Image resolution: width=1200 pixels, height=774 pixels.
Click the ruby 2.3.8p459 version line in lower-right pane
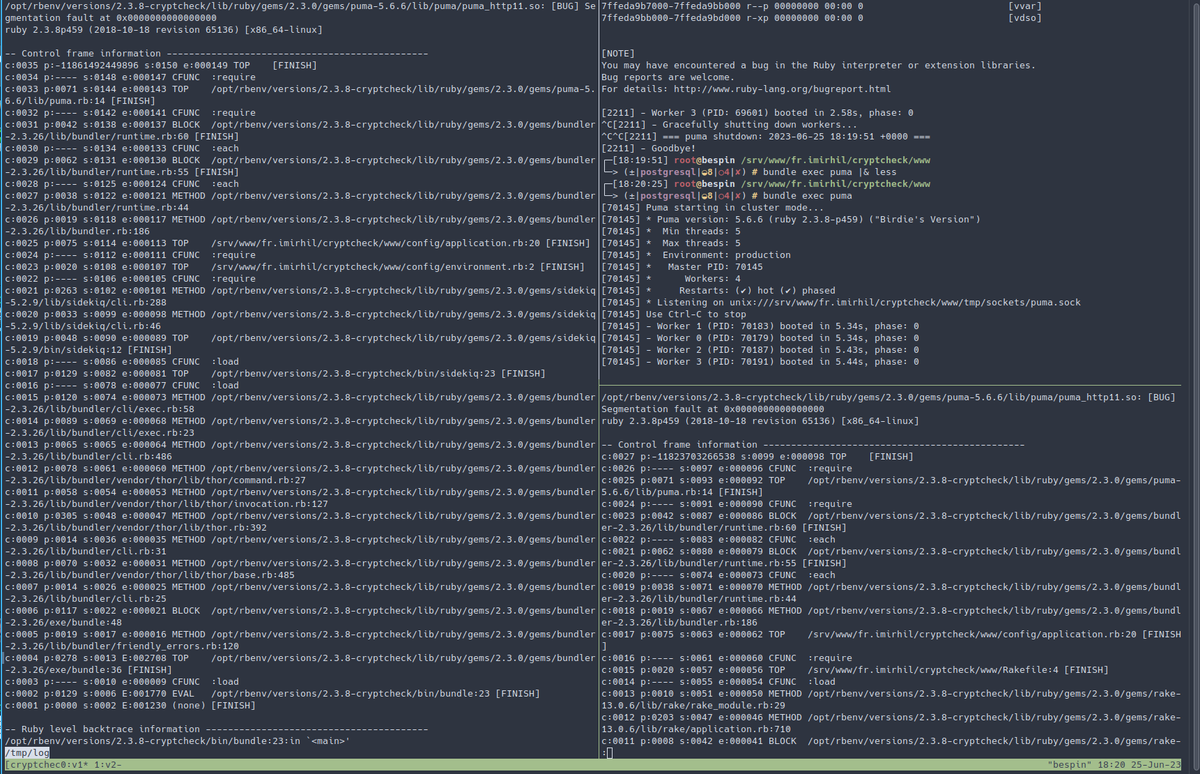pos(760,420)
